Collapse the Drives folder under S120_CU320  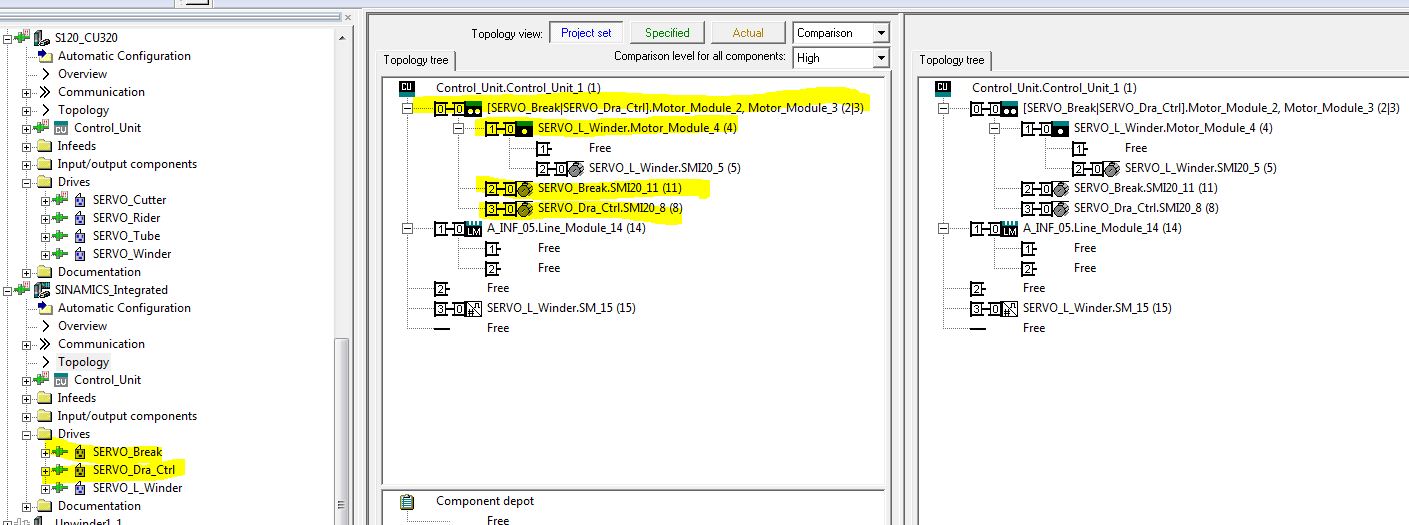tap(27, 182)
